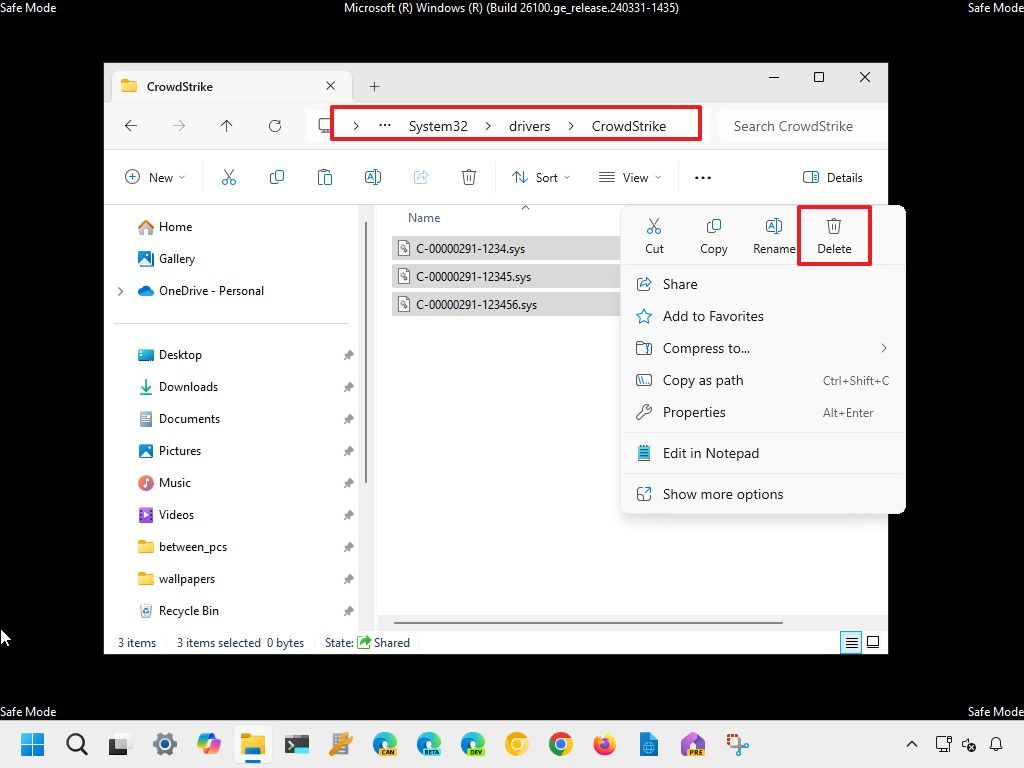Click Add to Favorites

pos(713,316)
